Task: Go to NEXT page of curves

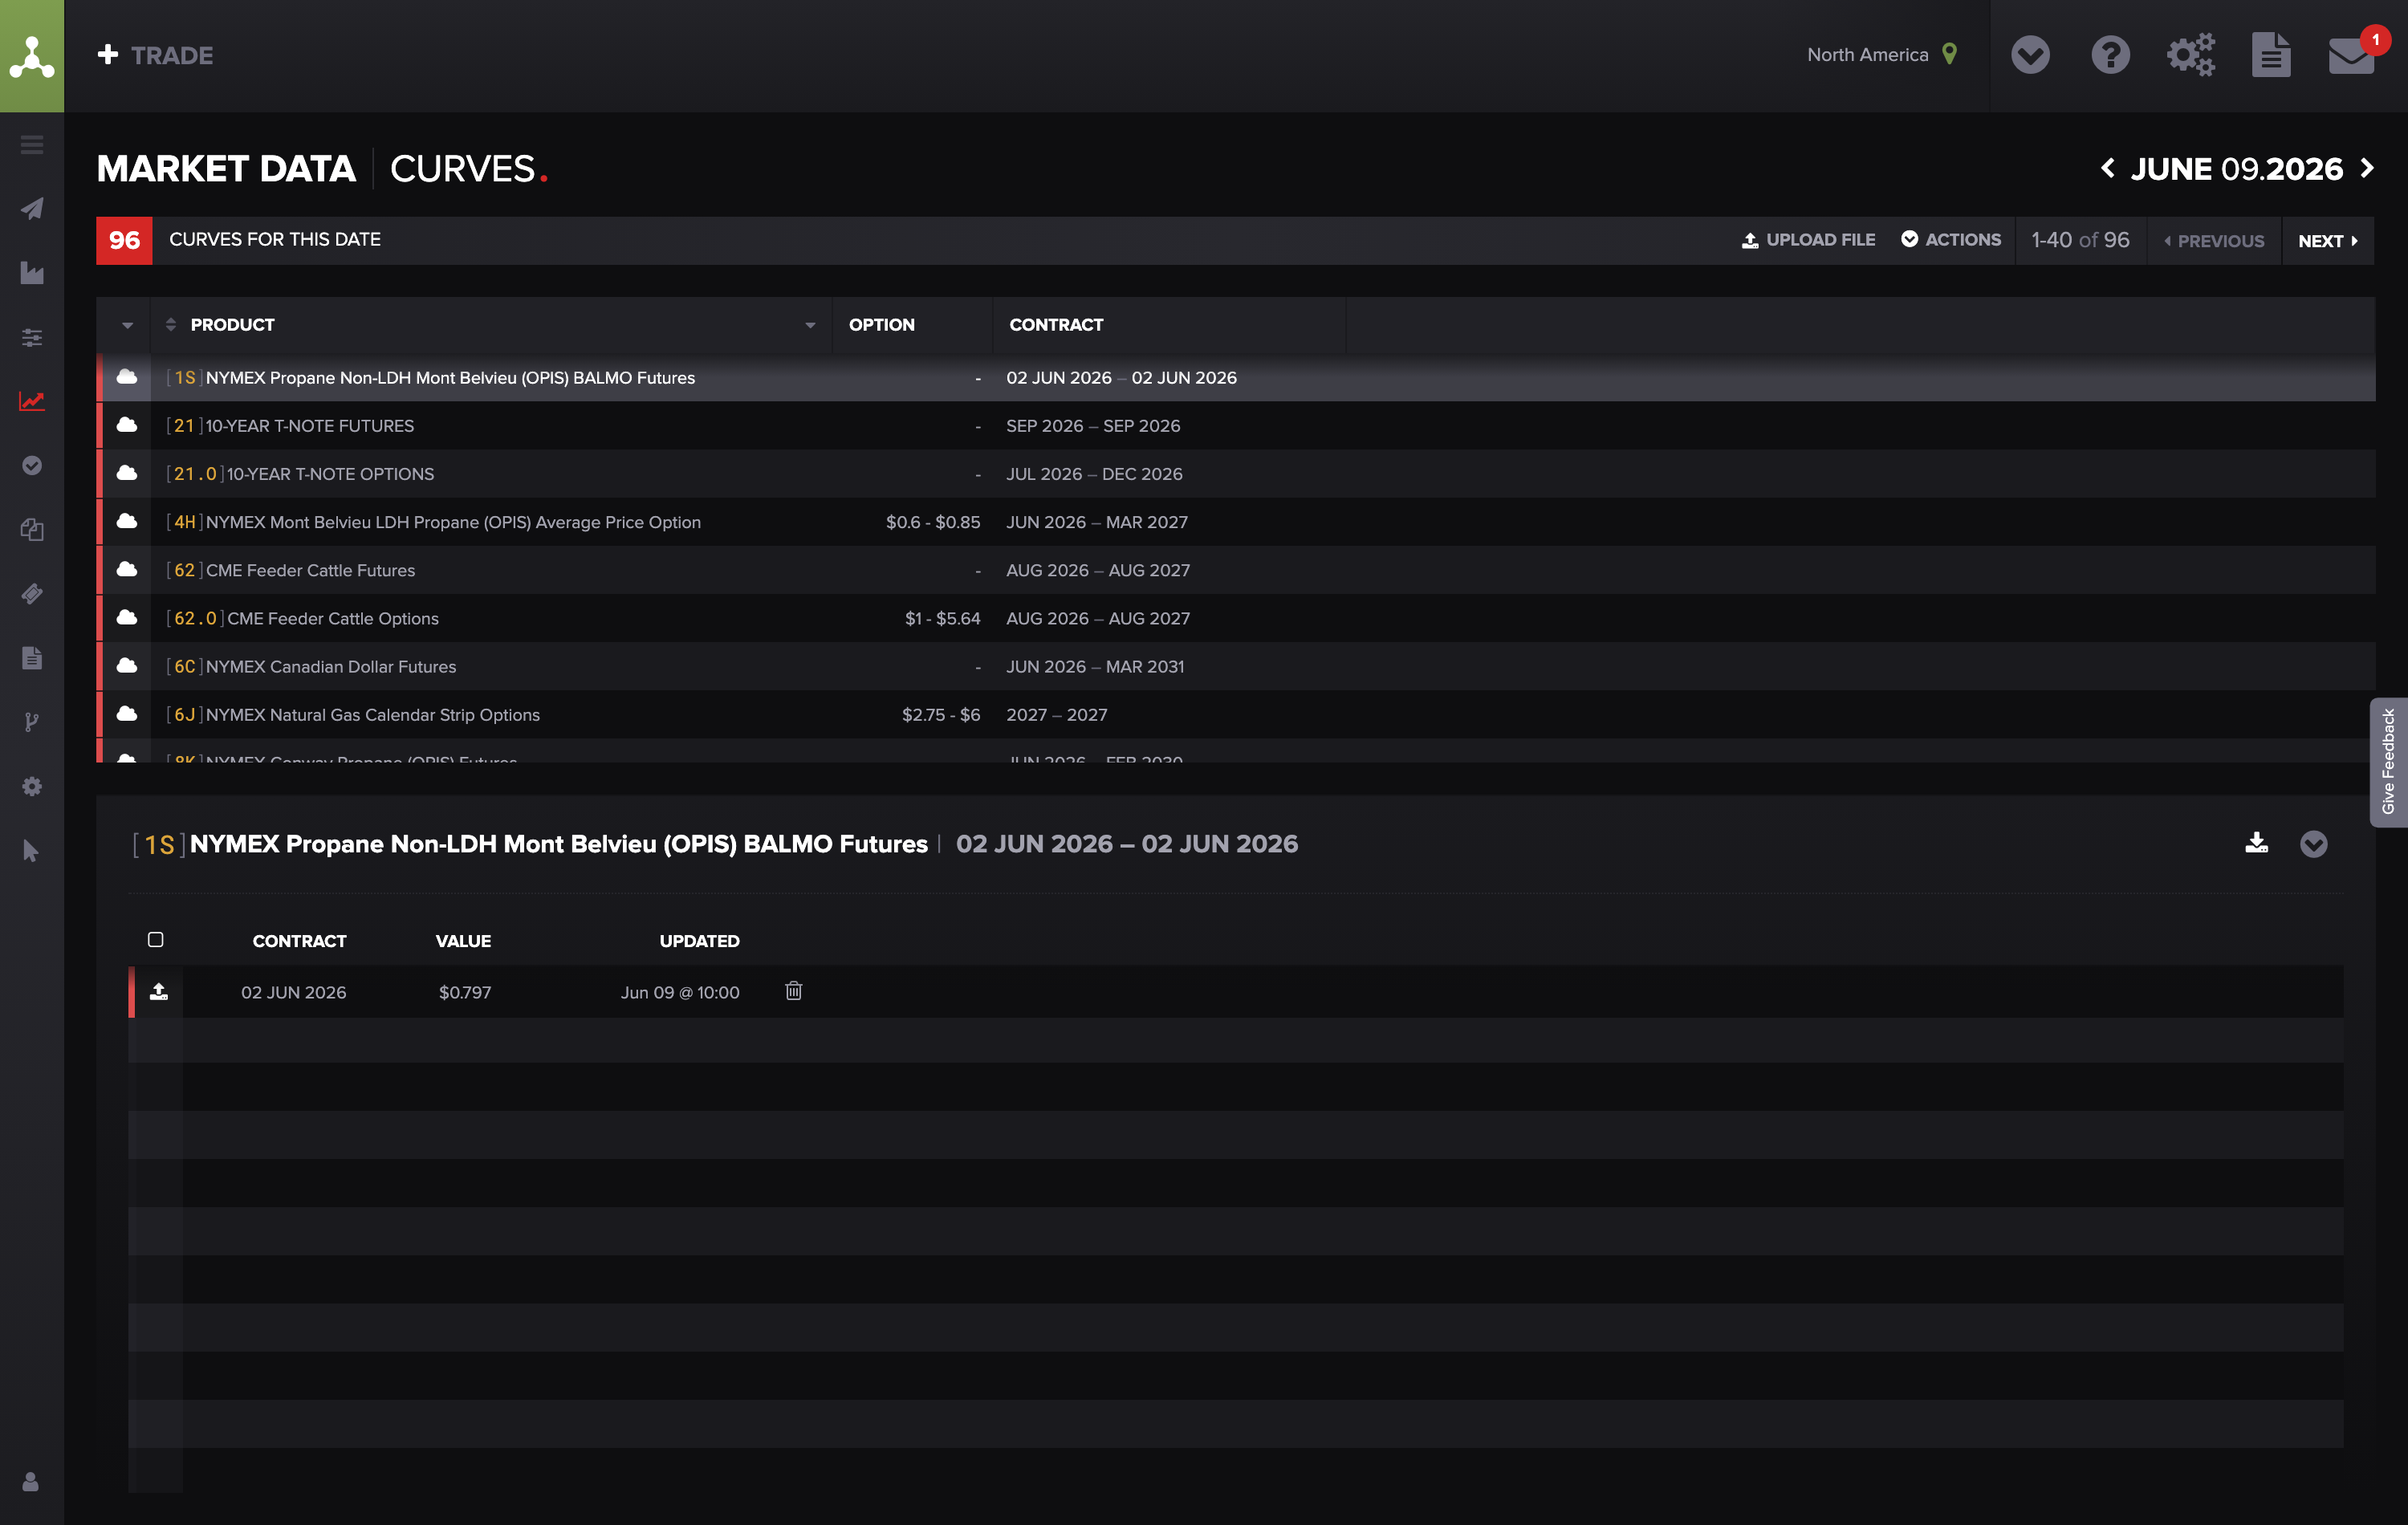Action: coord(2327,241)
